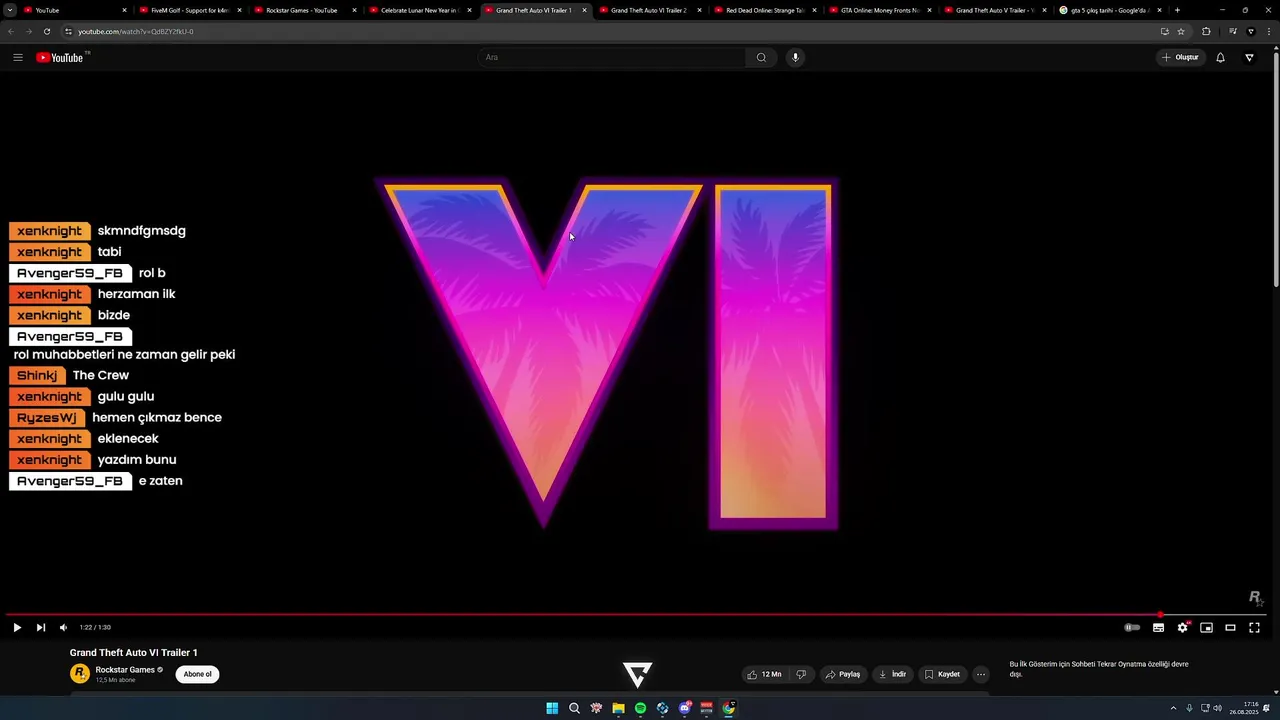Click the Kaydet save button

942,674
